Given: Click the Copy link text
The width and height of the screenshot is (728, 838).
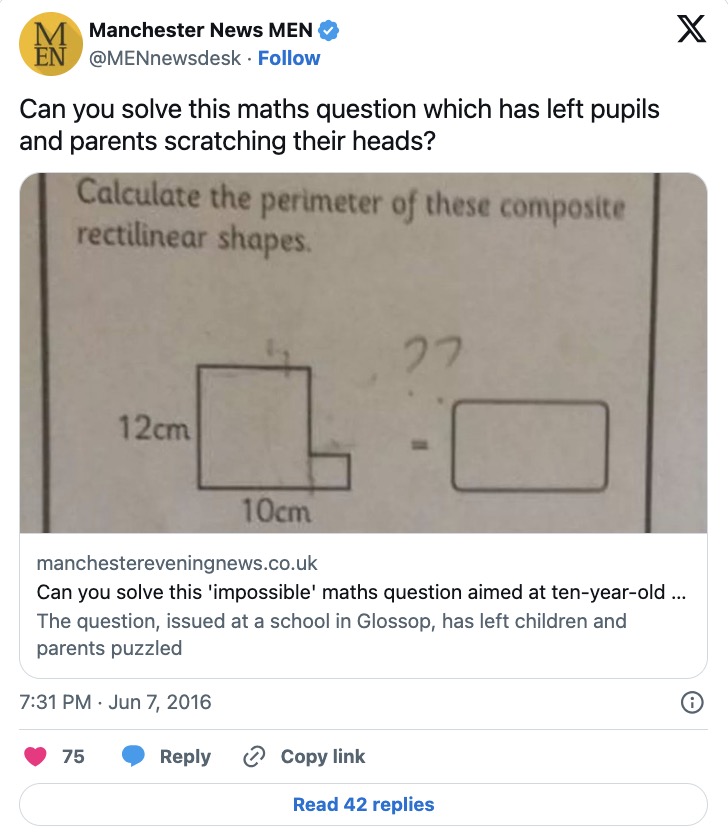Looking at the screenshot, I should [323, 757].
